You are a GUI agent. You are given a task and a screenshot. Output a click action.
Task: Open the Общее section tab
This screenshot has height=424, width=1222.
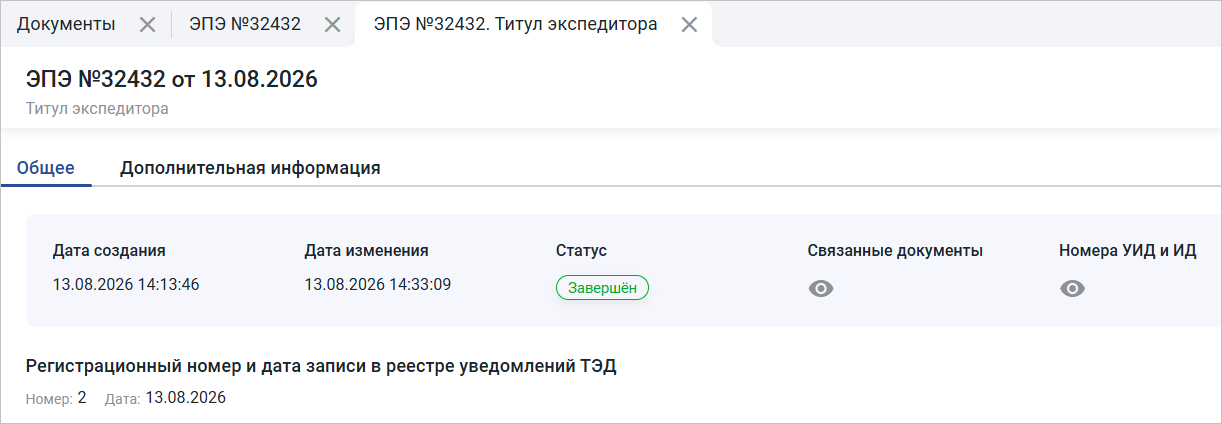(46, 168)
